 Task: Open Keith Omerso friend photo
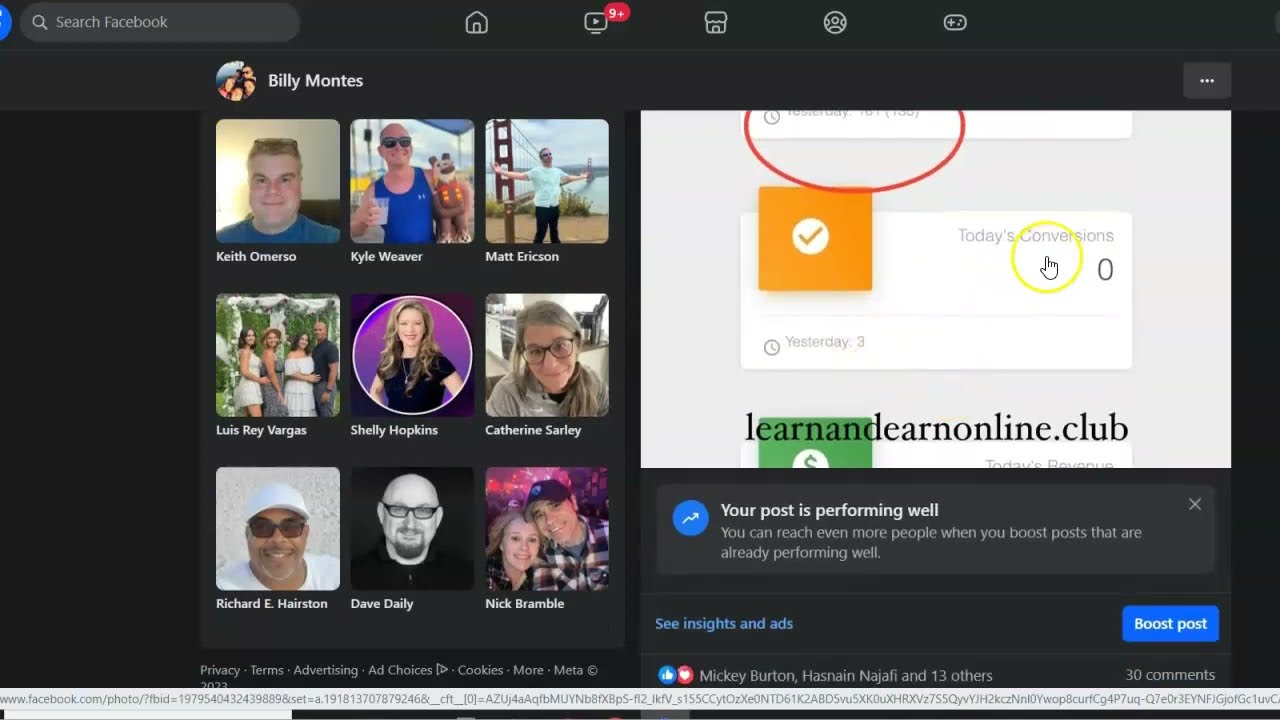pos(278,181)
